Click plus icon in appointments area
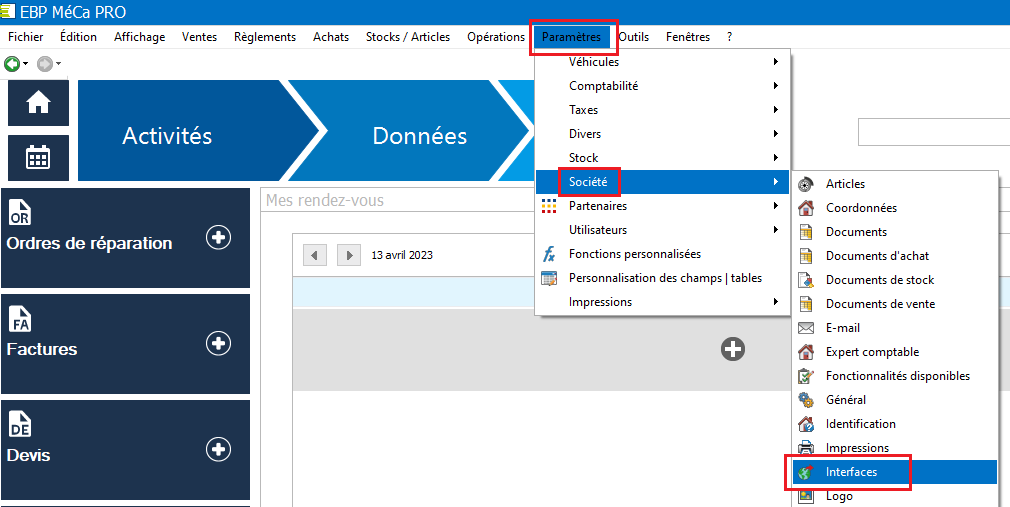This screenshot has width=1010, height=507. [733, 349]
